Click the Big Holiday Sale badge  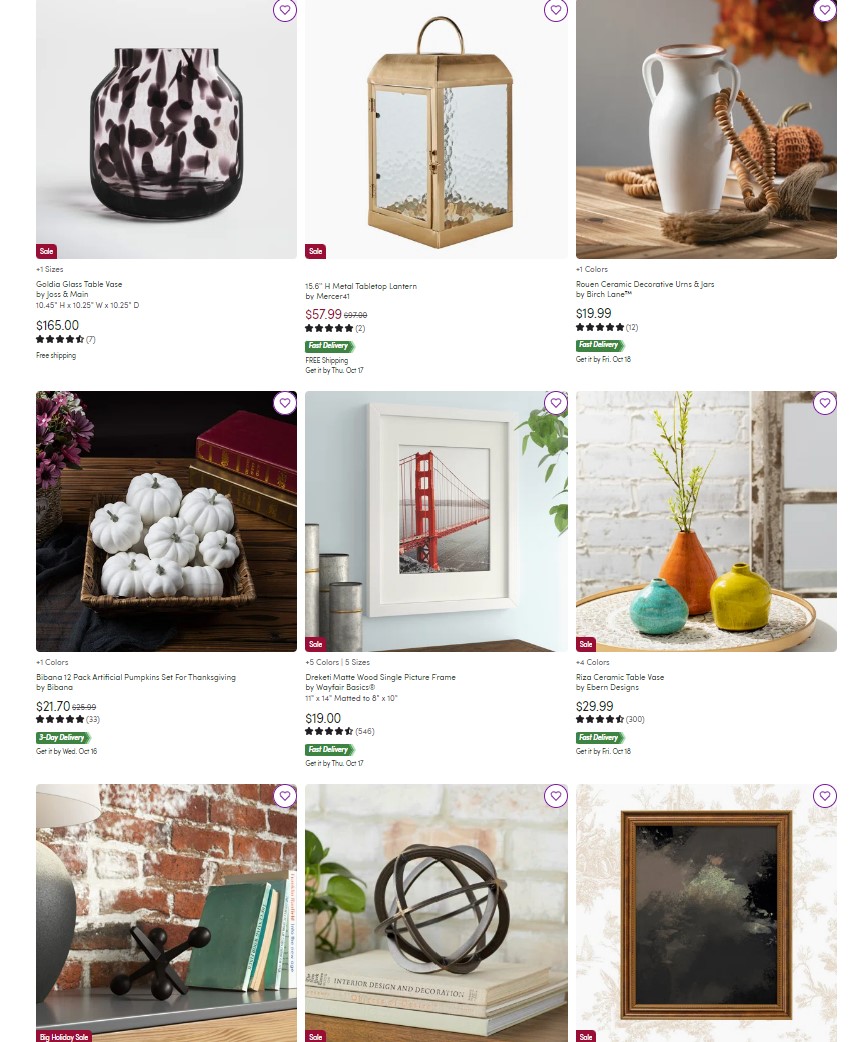pyautogui.click(x=64, y=1037)
